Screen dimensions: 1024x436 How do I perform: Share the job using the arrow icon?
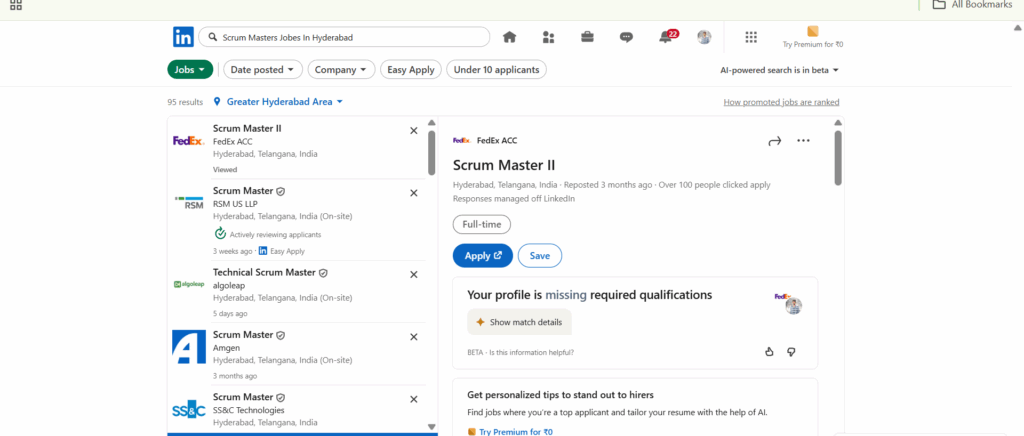(775, 141)
